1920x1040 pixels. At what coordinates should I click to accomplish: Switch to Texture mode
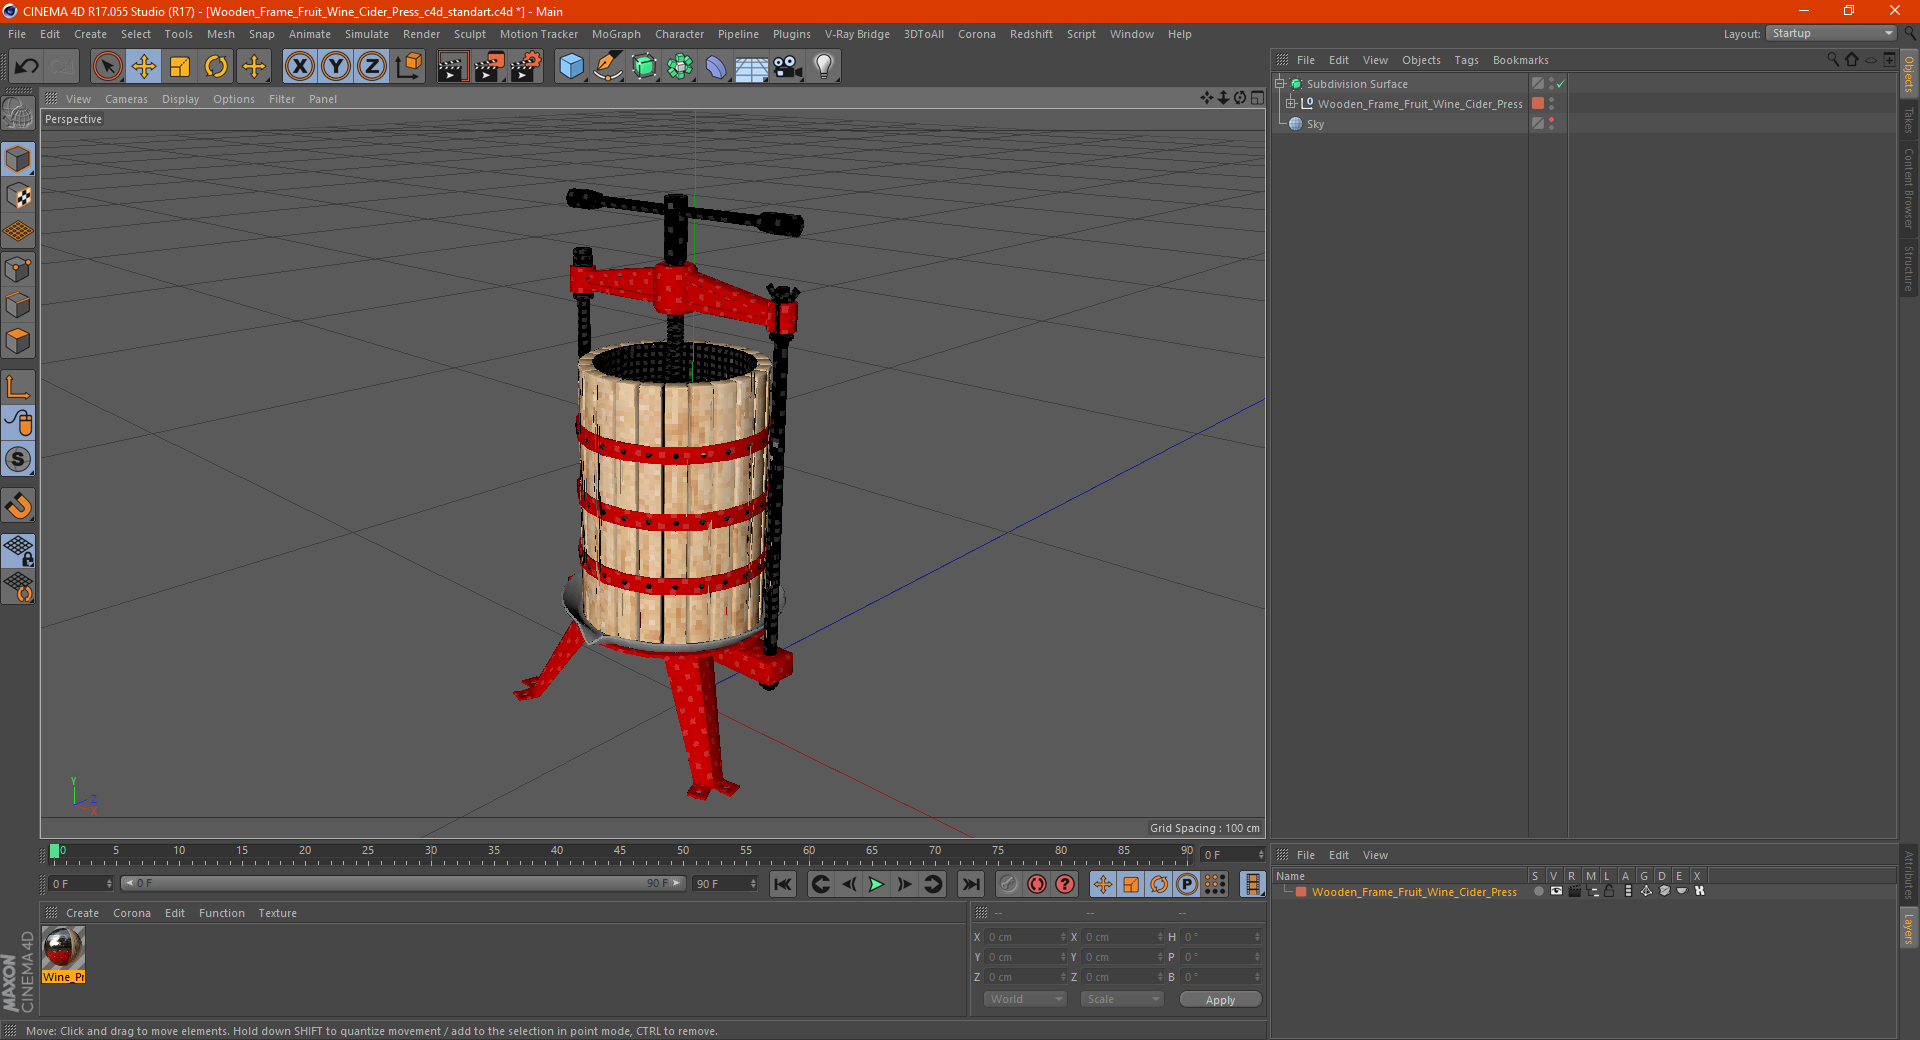click(18, 196)
